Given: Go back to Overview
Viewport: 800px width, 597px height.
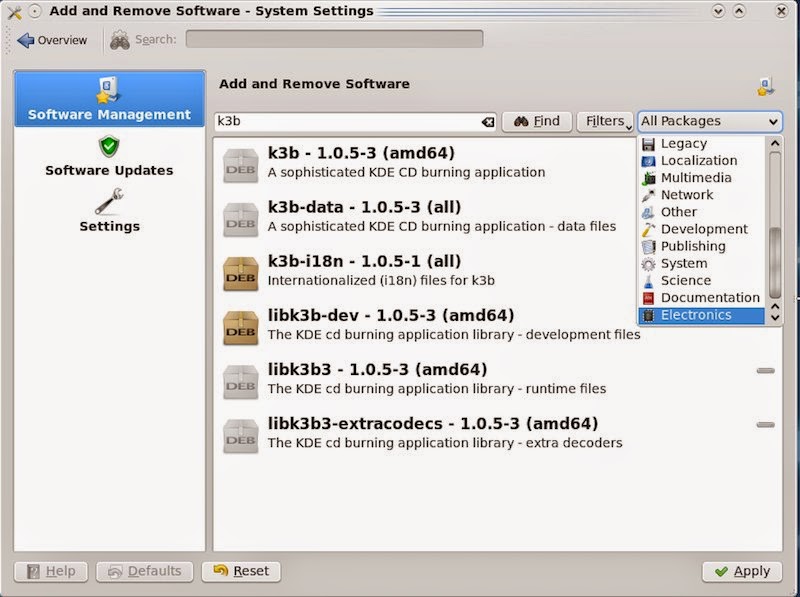Looking at the screenshot, I should 52,40.
